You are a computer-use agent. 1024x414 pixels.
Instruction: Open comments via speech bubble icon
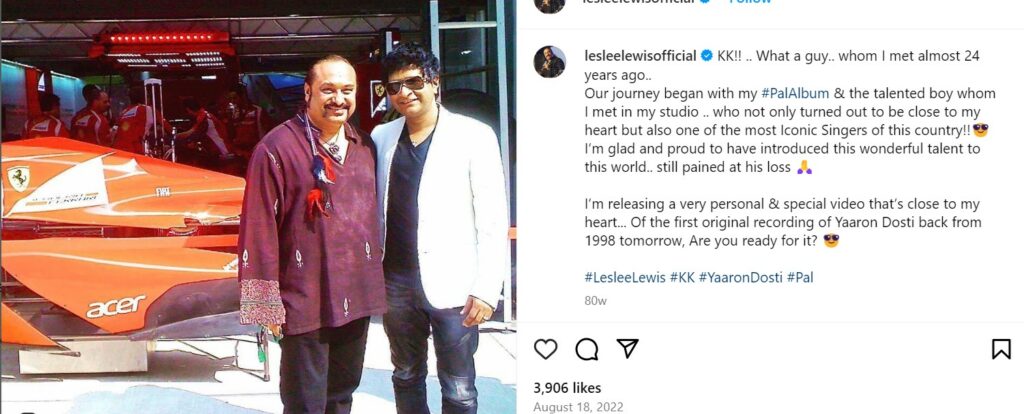pyautogui.click(x=586, y=349)
